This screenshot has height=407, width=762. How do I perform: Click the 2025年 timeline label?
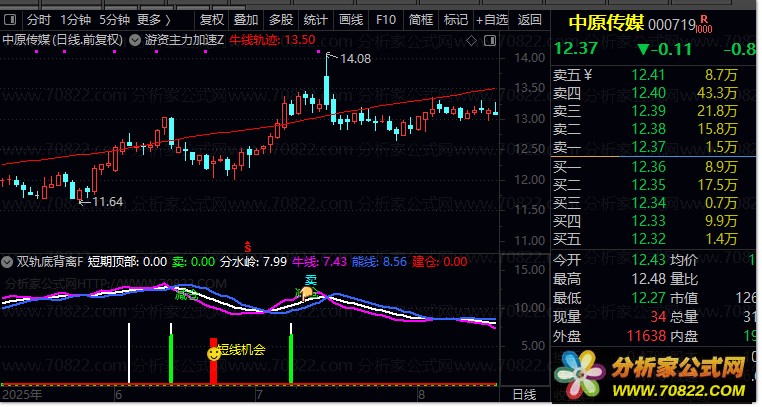[x=22, y=395]
